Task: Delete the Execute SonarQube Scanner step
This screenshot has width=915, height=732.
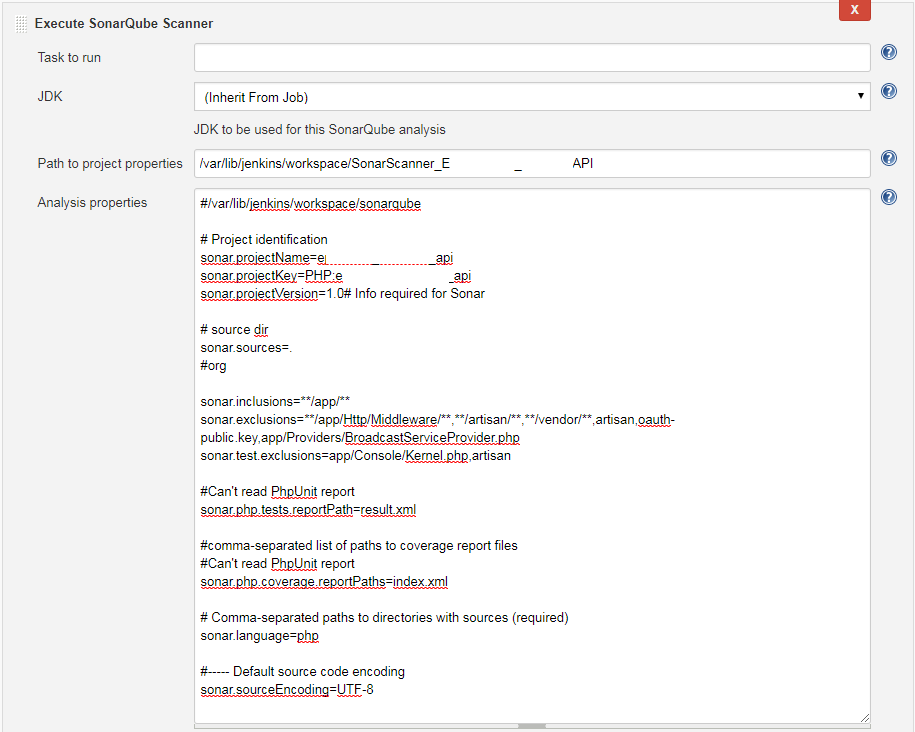Action: coord(854,10)
